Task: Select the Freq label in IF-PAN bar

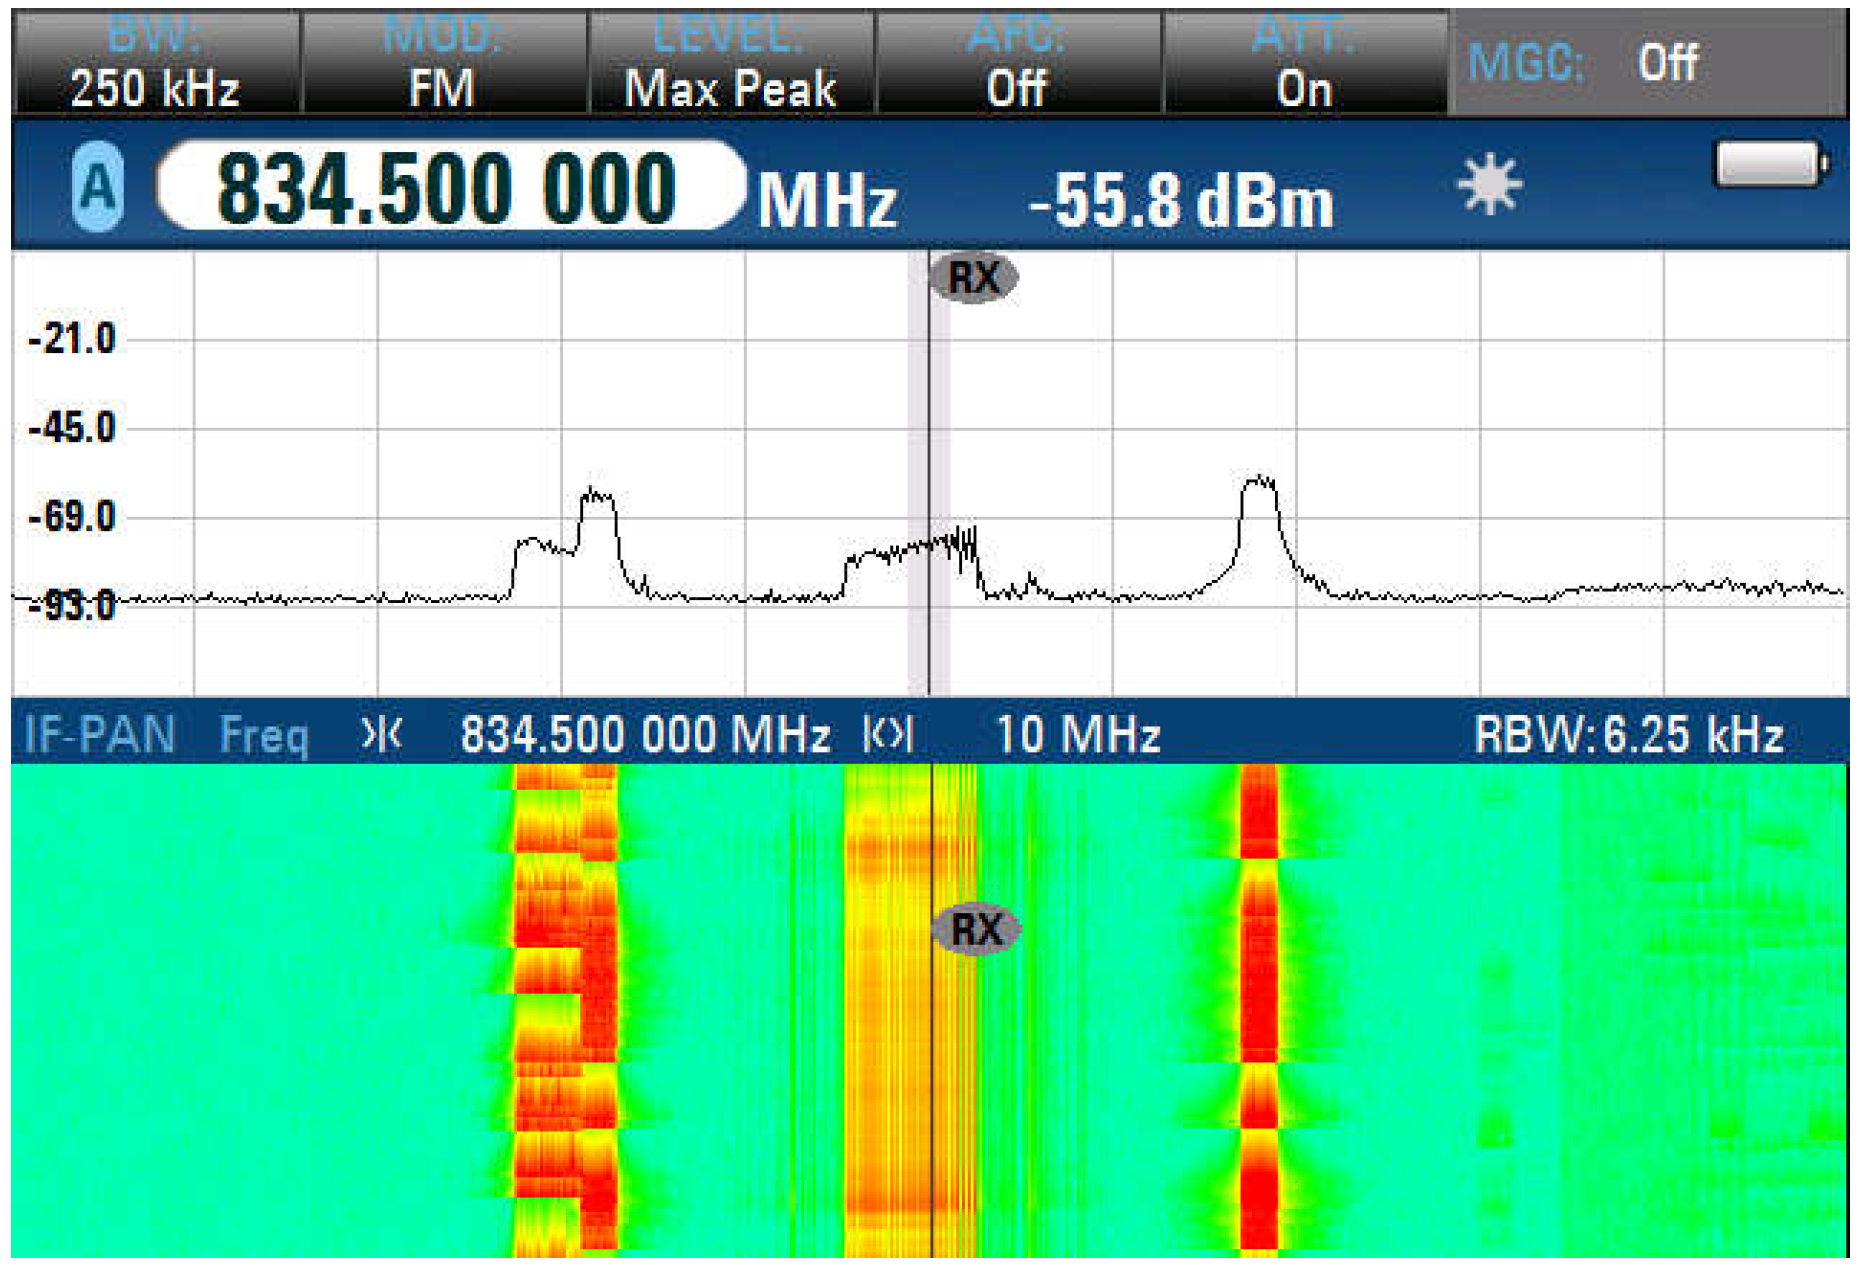Action: pyautogui.click(x=264, y=735)
